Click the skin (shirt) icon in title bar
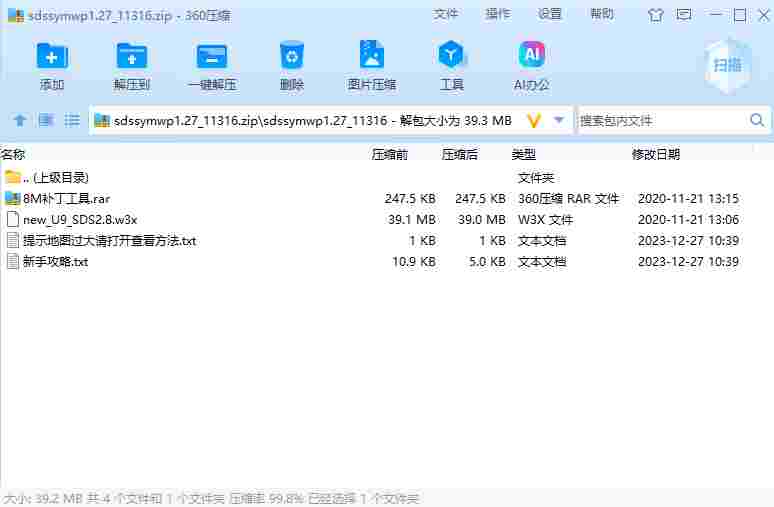 pyautogui.click(x=656, y=15)
